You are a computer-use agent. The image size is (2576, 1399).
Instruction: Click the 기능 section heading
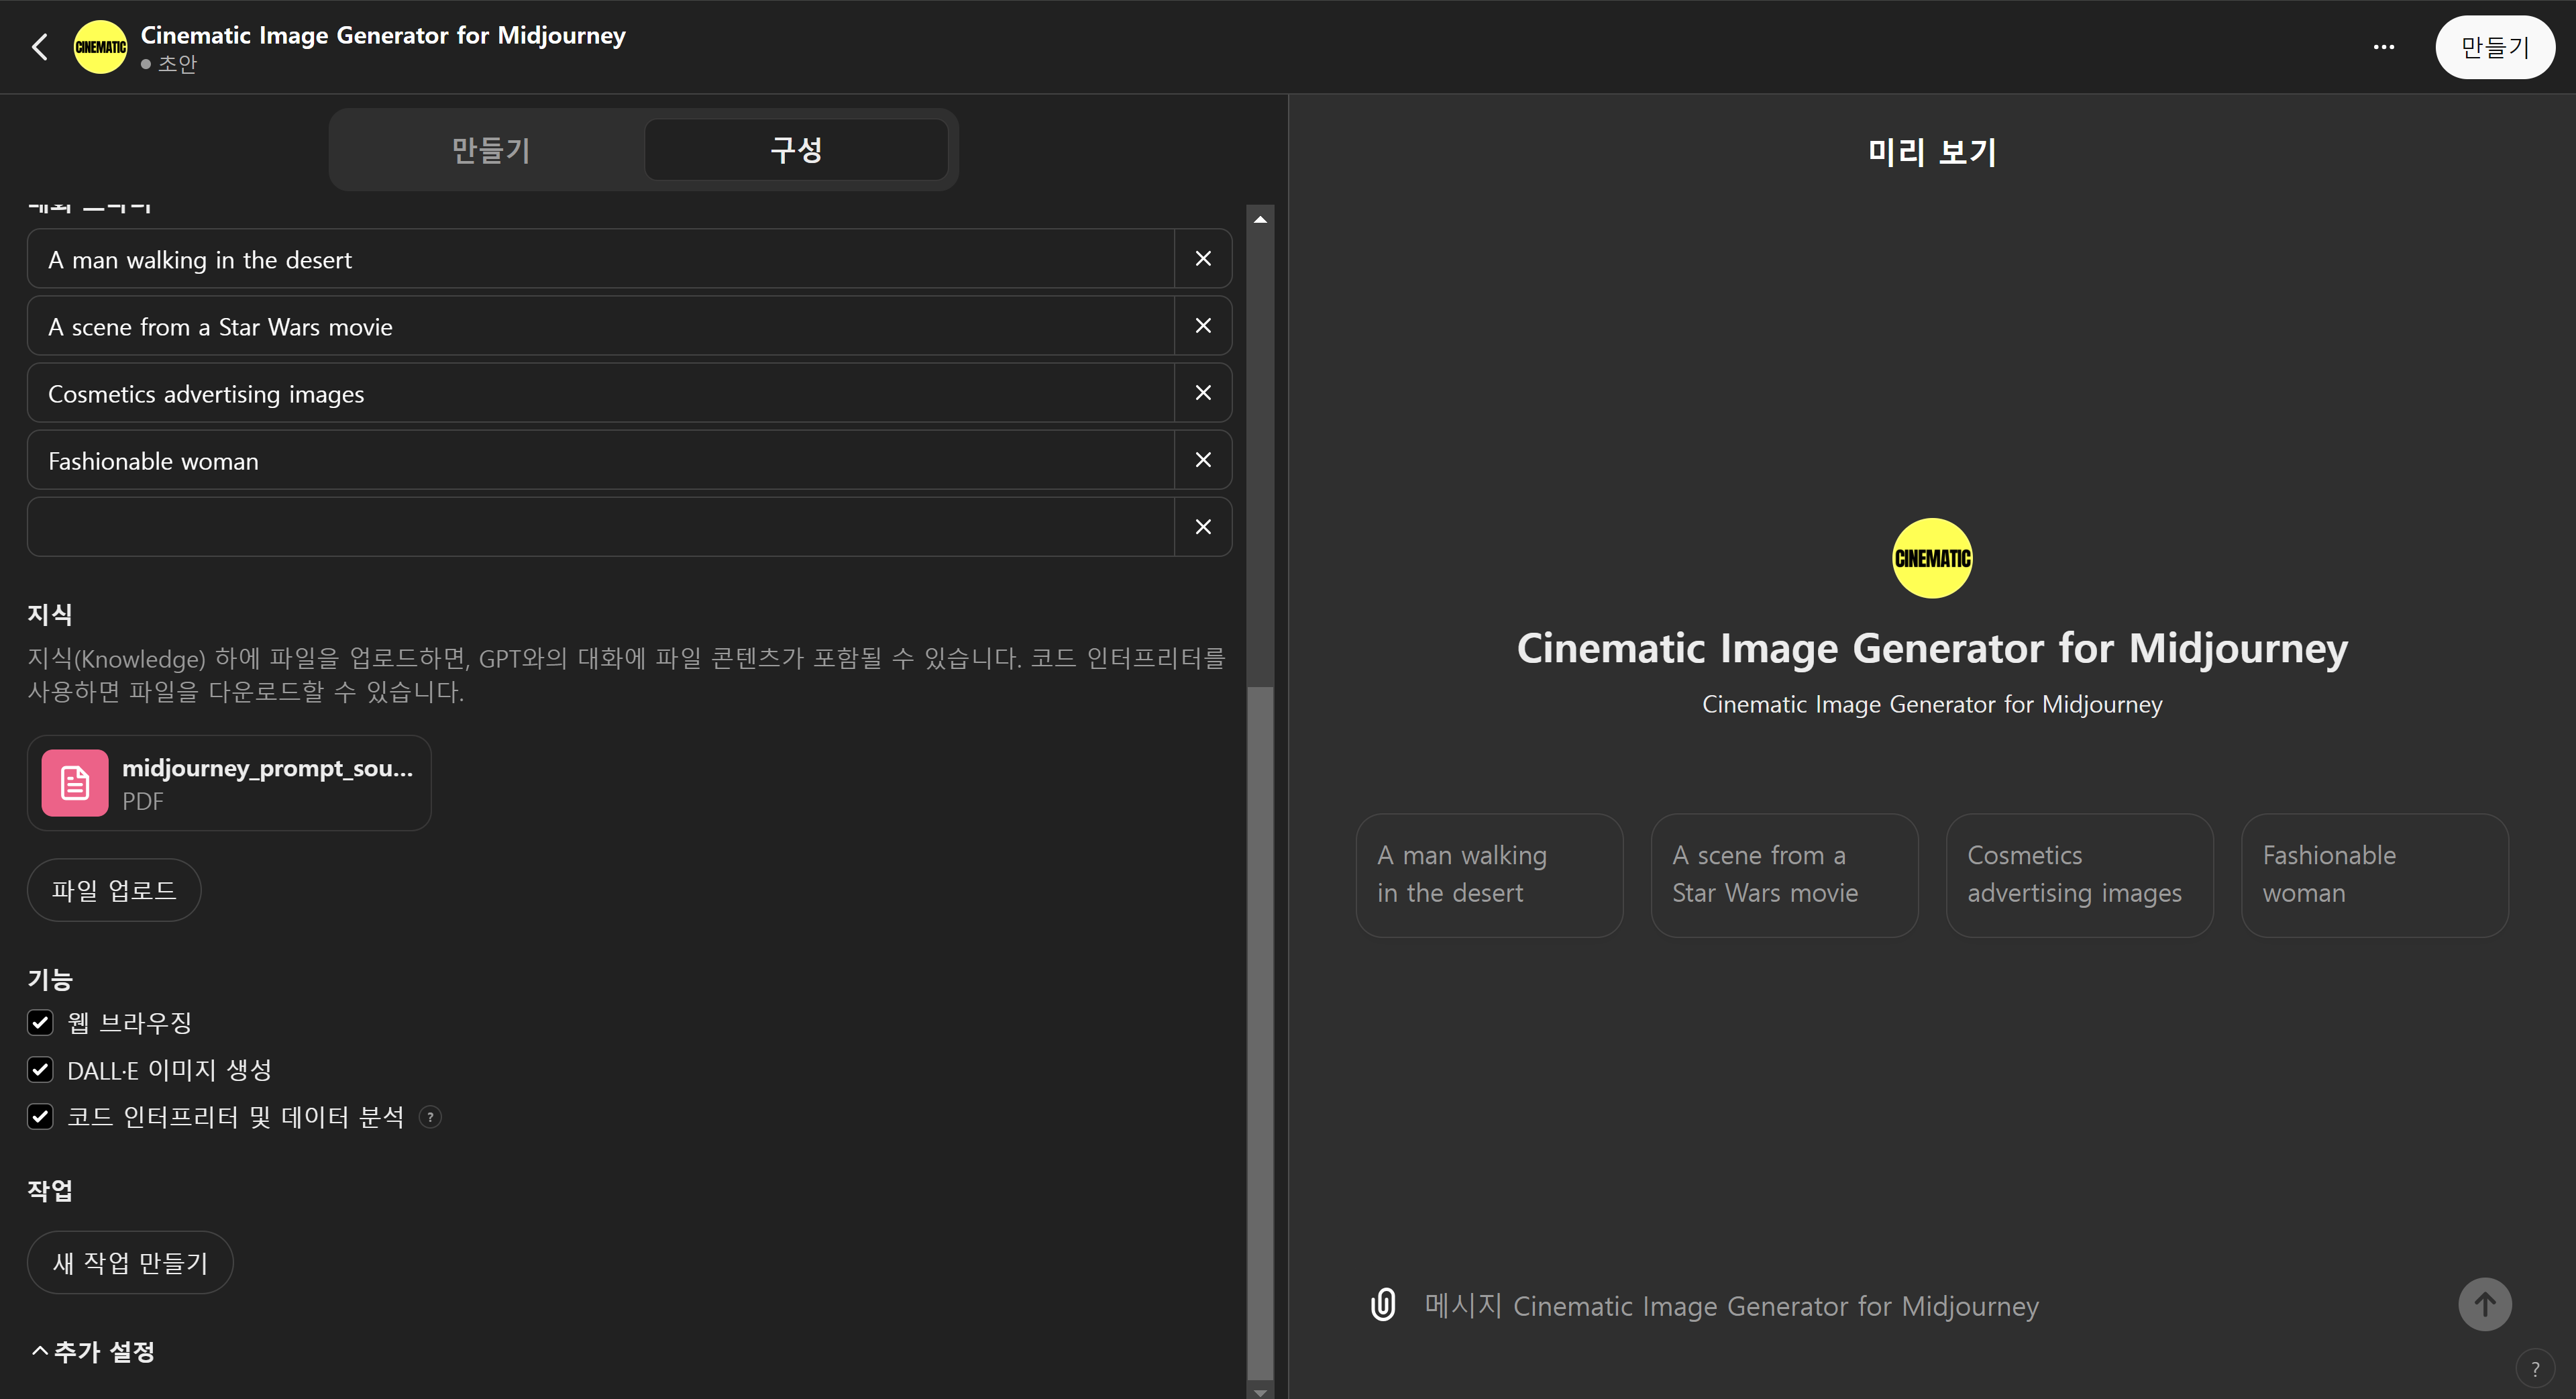(50, 979)
